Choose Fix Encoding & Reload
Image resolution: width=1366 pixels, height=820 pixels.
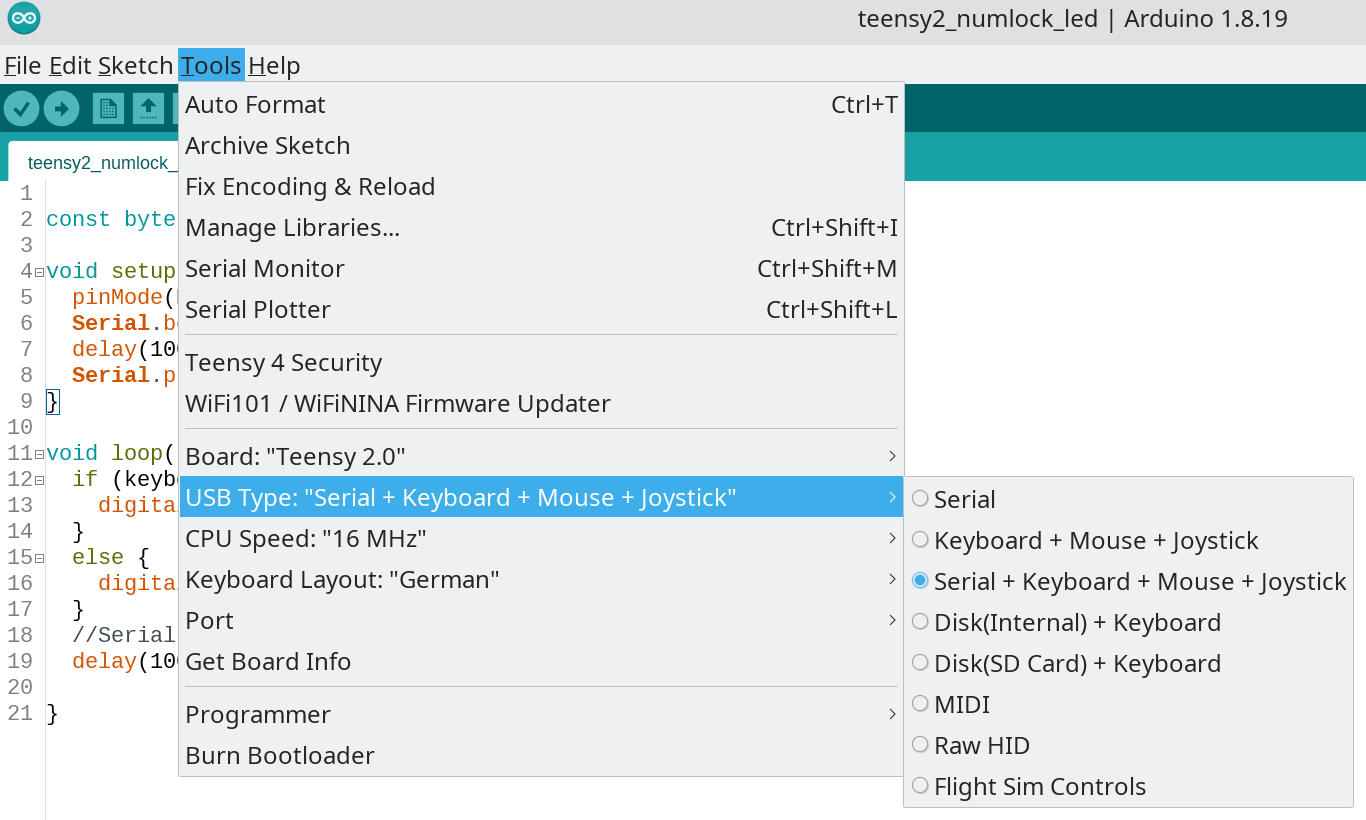541,186
